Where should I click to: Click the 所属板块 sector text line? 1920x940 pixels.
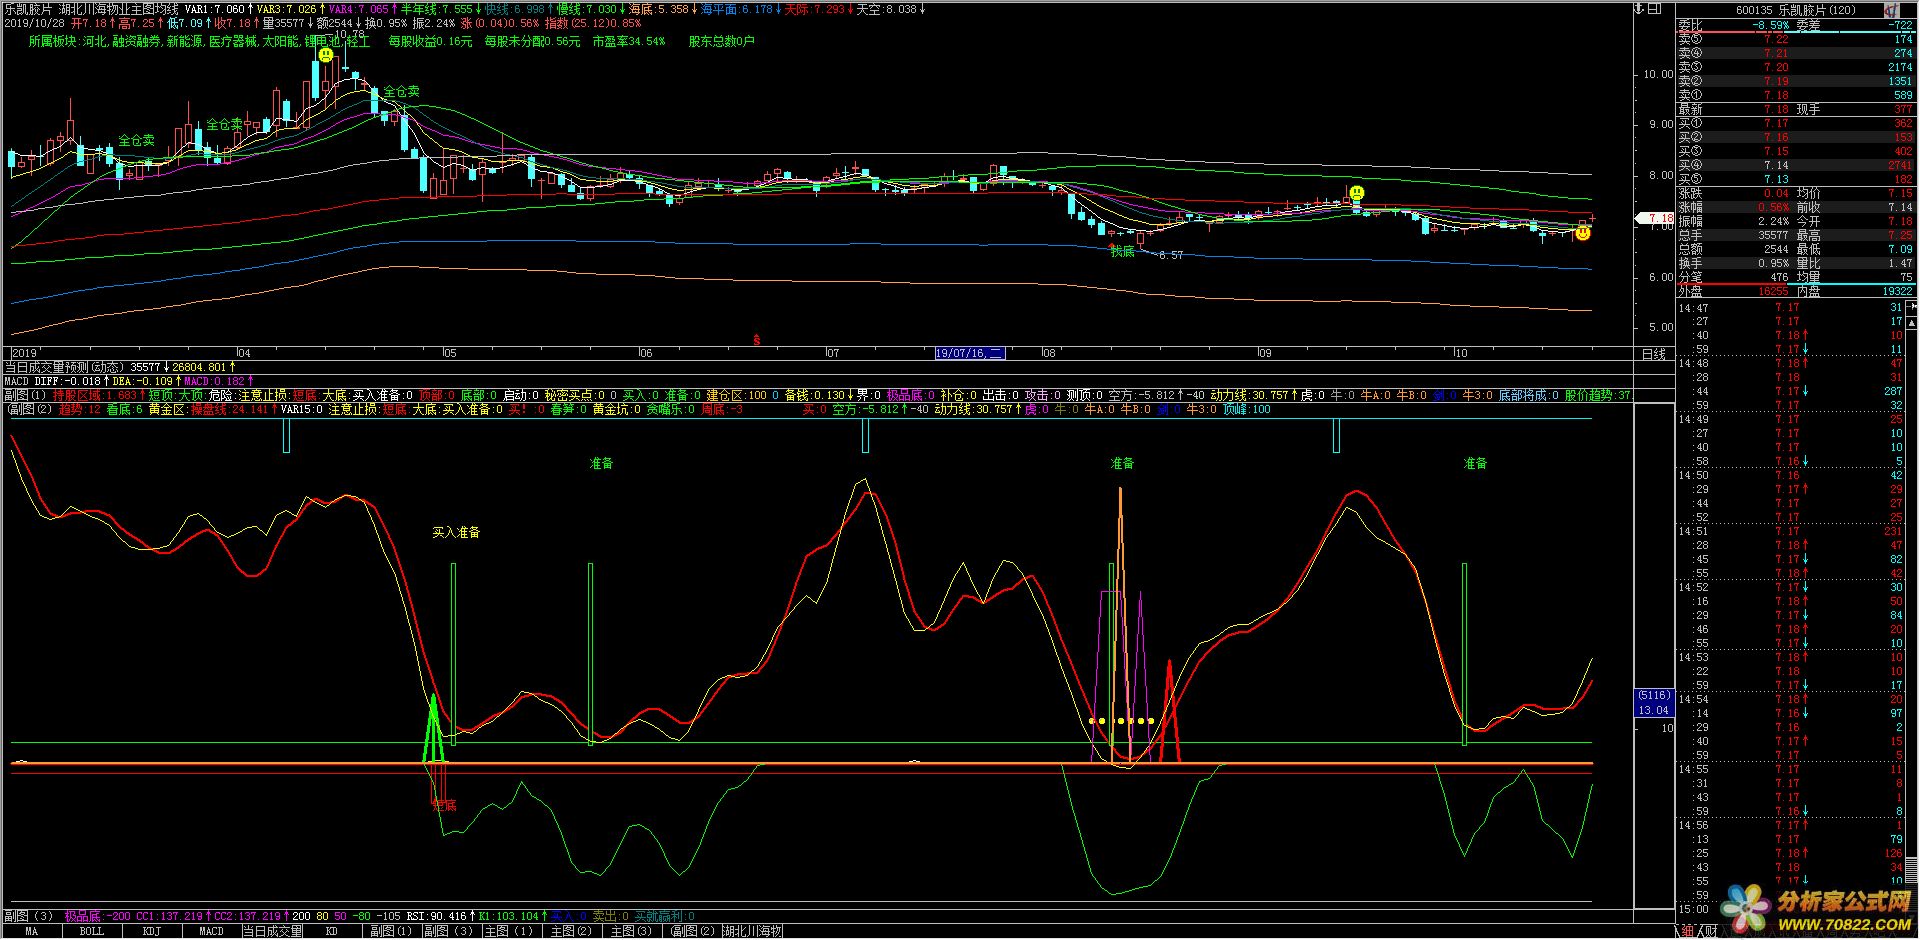coord(199,42)
